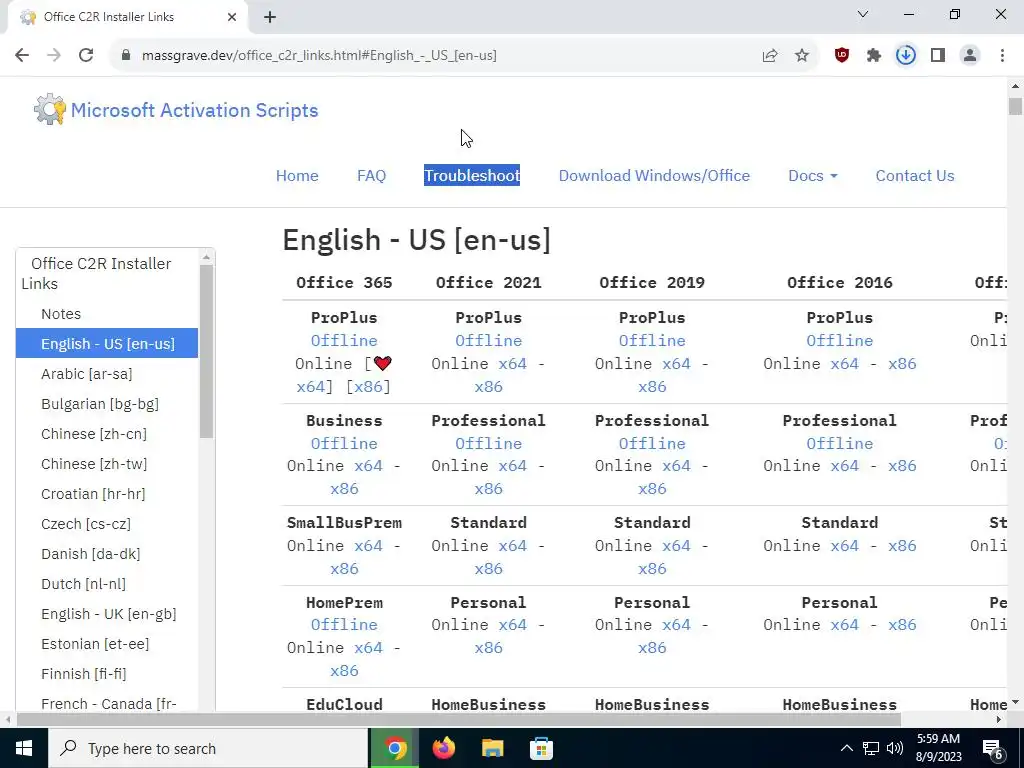Select Chinese [zh-tw] in sidebar
Image resolution: width=1024 pixels, height=768 pixels.
coord(106,464)
